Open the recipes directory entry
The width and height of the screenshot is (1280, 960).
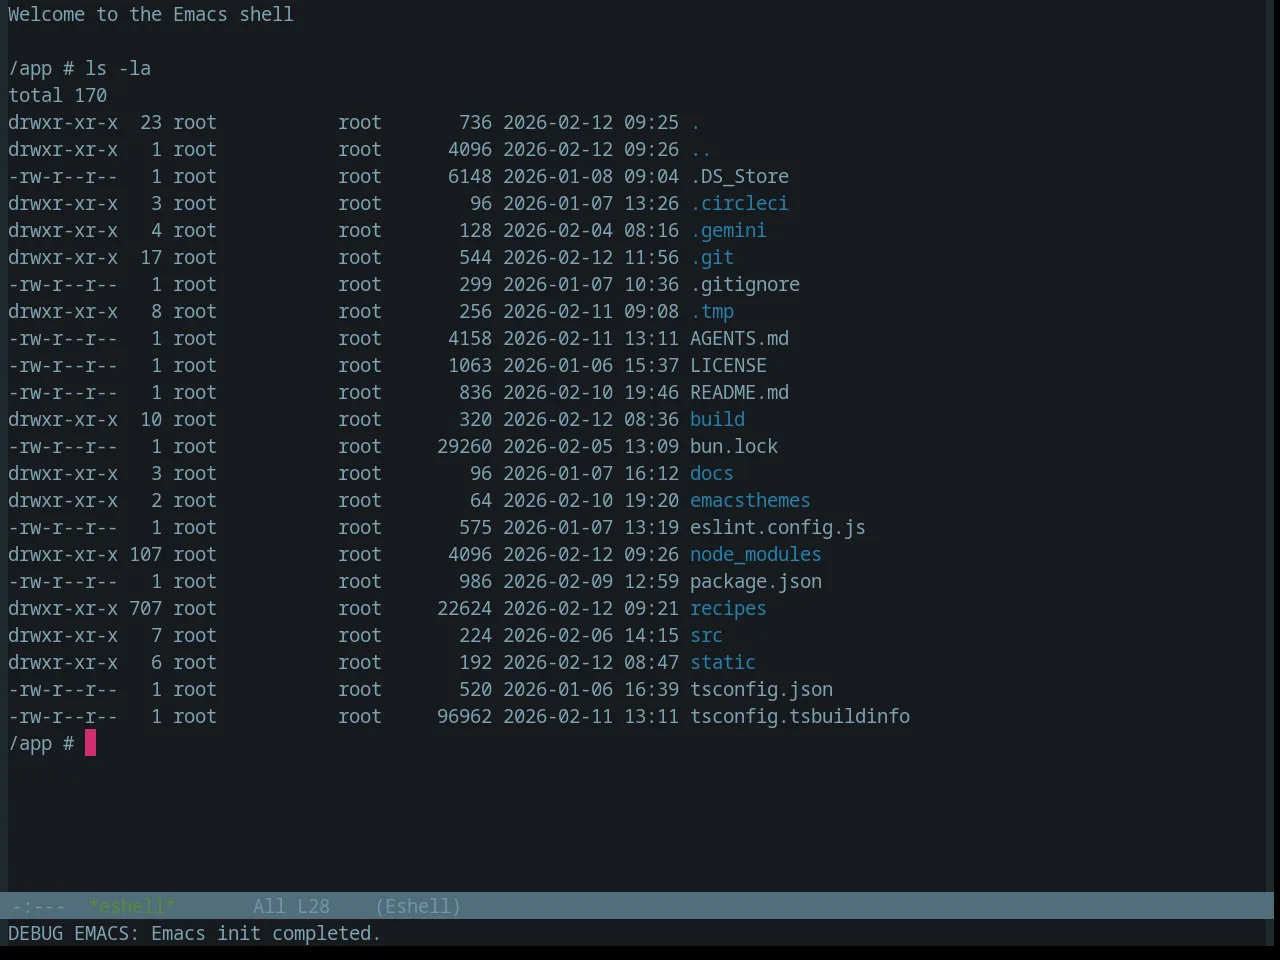pyautogui.click(x=728, y=608)
